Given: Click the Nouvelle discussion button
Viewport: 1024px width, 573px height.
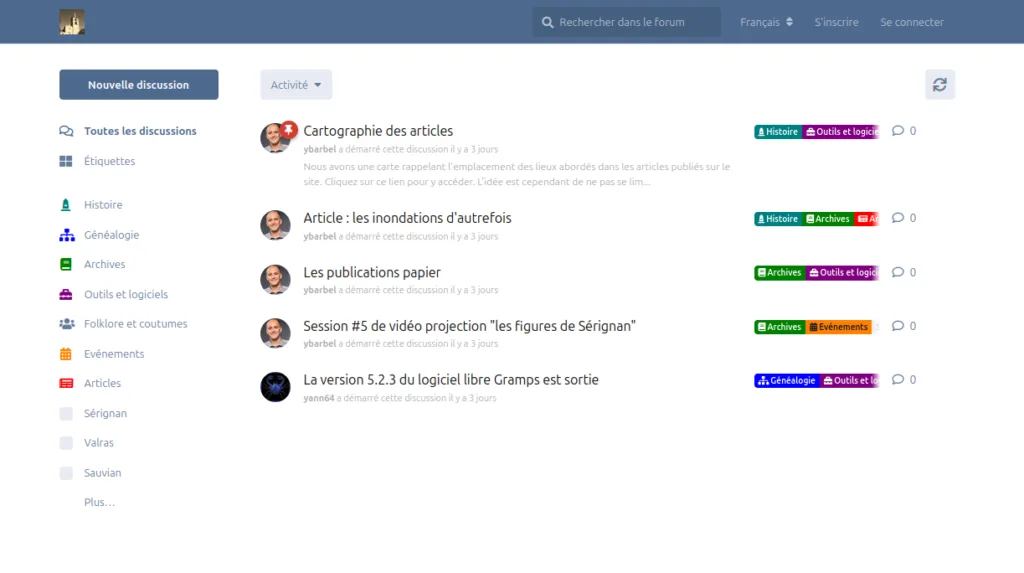Looking at the screenshot, I should [139, 85].
